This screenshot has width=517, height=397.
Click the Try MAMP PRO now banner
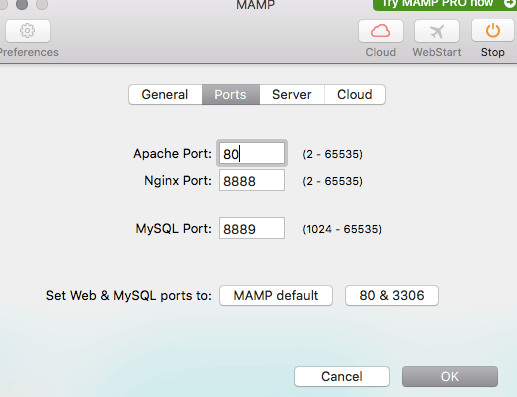point(445,4)
